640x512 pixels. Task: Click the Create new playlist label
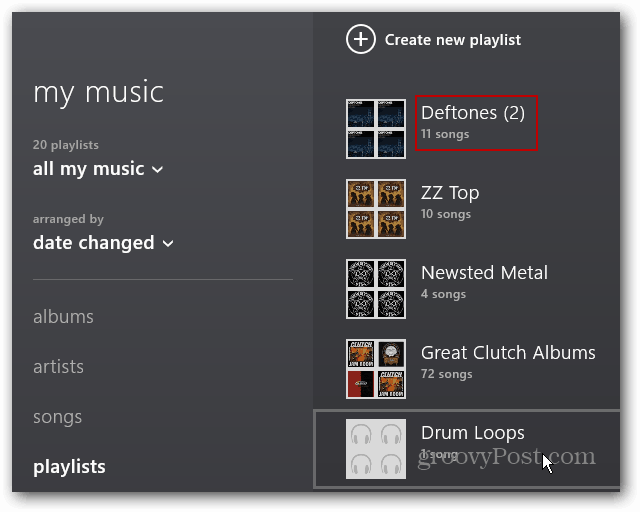click(x=453, y=40)
